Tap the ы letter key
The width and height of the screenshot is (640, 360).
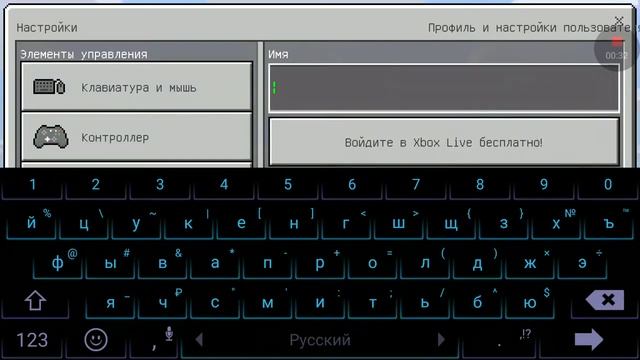[110, 263]
